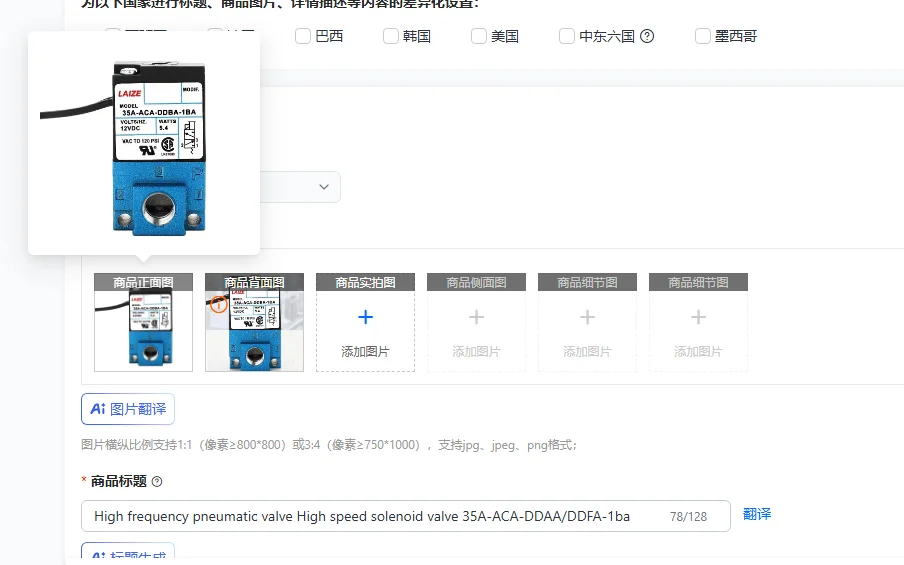The image size is (904, 565).
Task: Click orange warning icon on 商品背面图
Action: pyautogui.click(x=219, y=304)
